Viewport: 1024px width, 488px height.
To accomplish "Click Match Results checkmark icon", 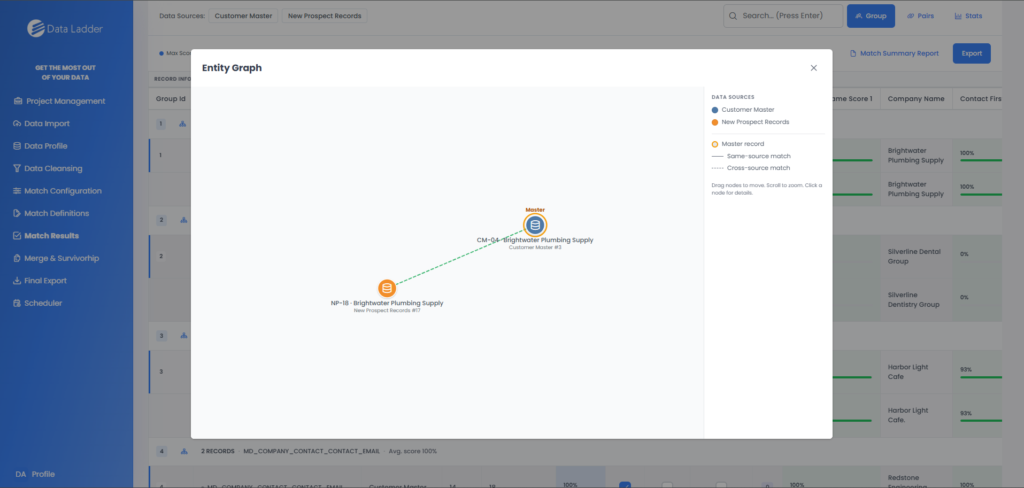I will 17,236.
